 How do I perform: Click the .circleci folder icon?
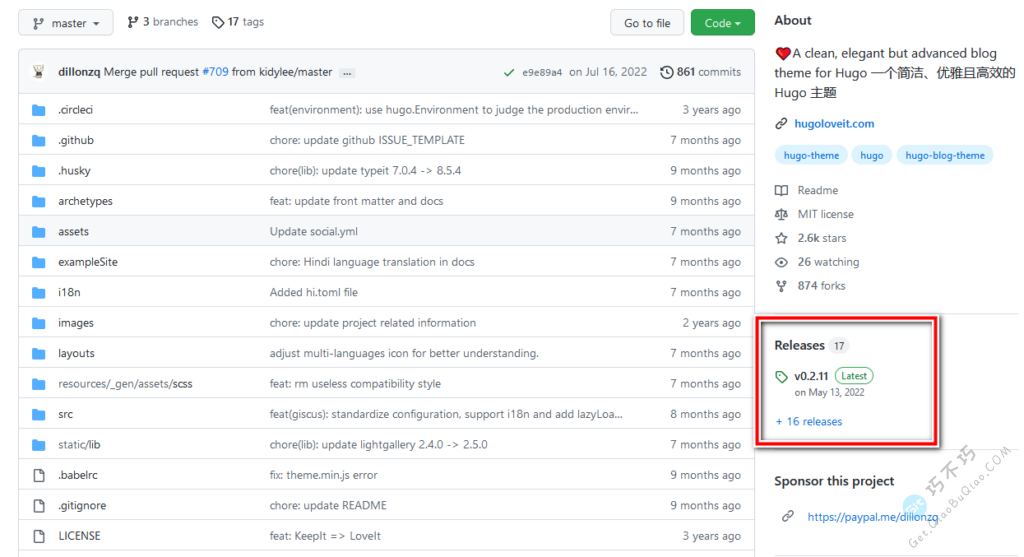tap(39, 110)
